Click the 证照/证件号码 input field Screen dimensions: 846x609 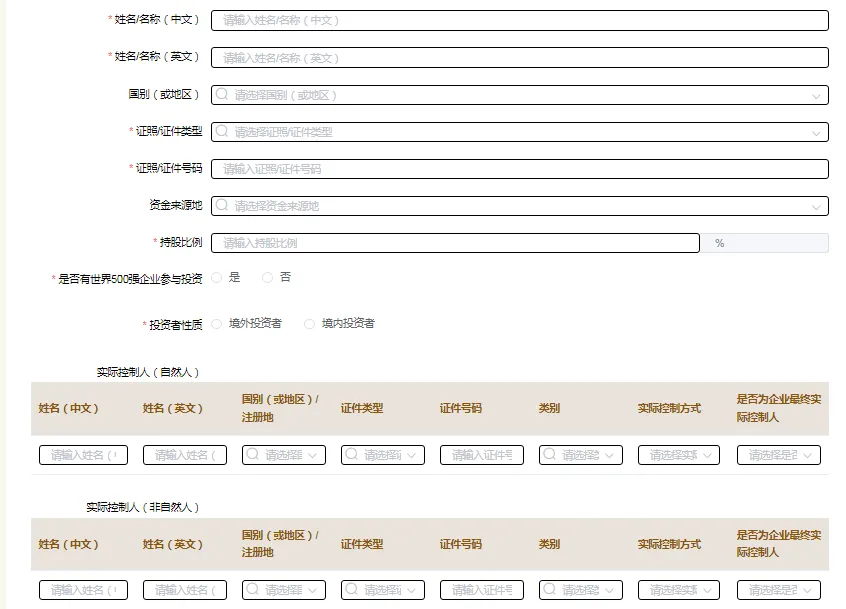tap(520, 169)
